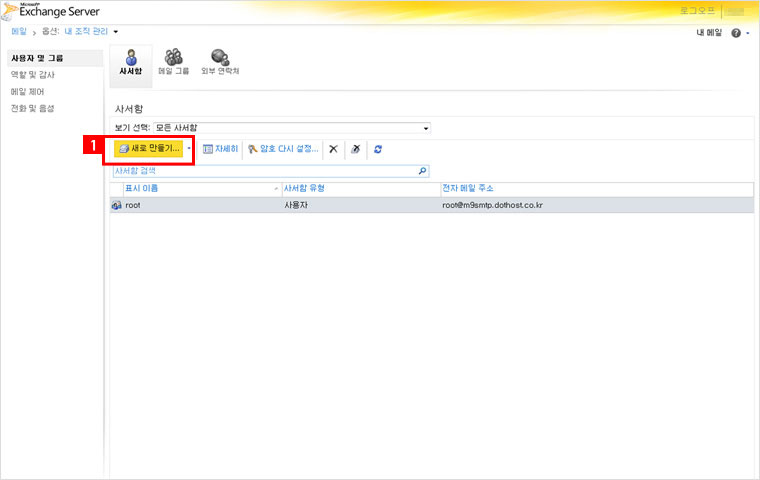Select 역할 및 감사 in the sidebar
This screenshot has width=760, height=480.
click(x=32, y=75)
